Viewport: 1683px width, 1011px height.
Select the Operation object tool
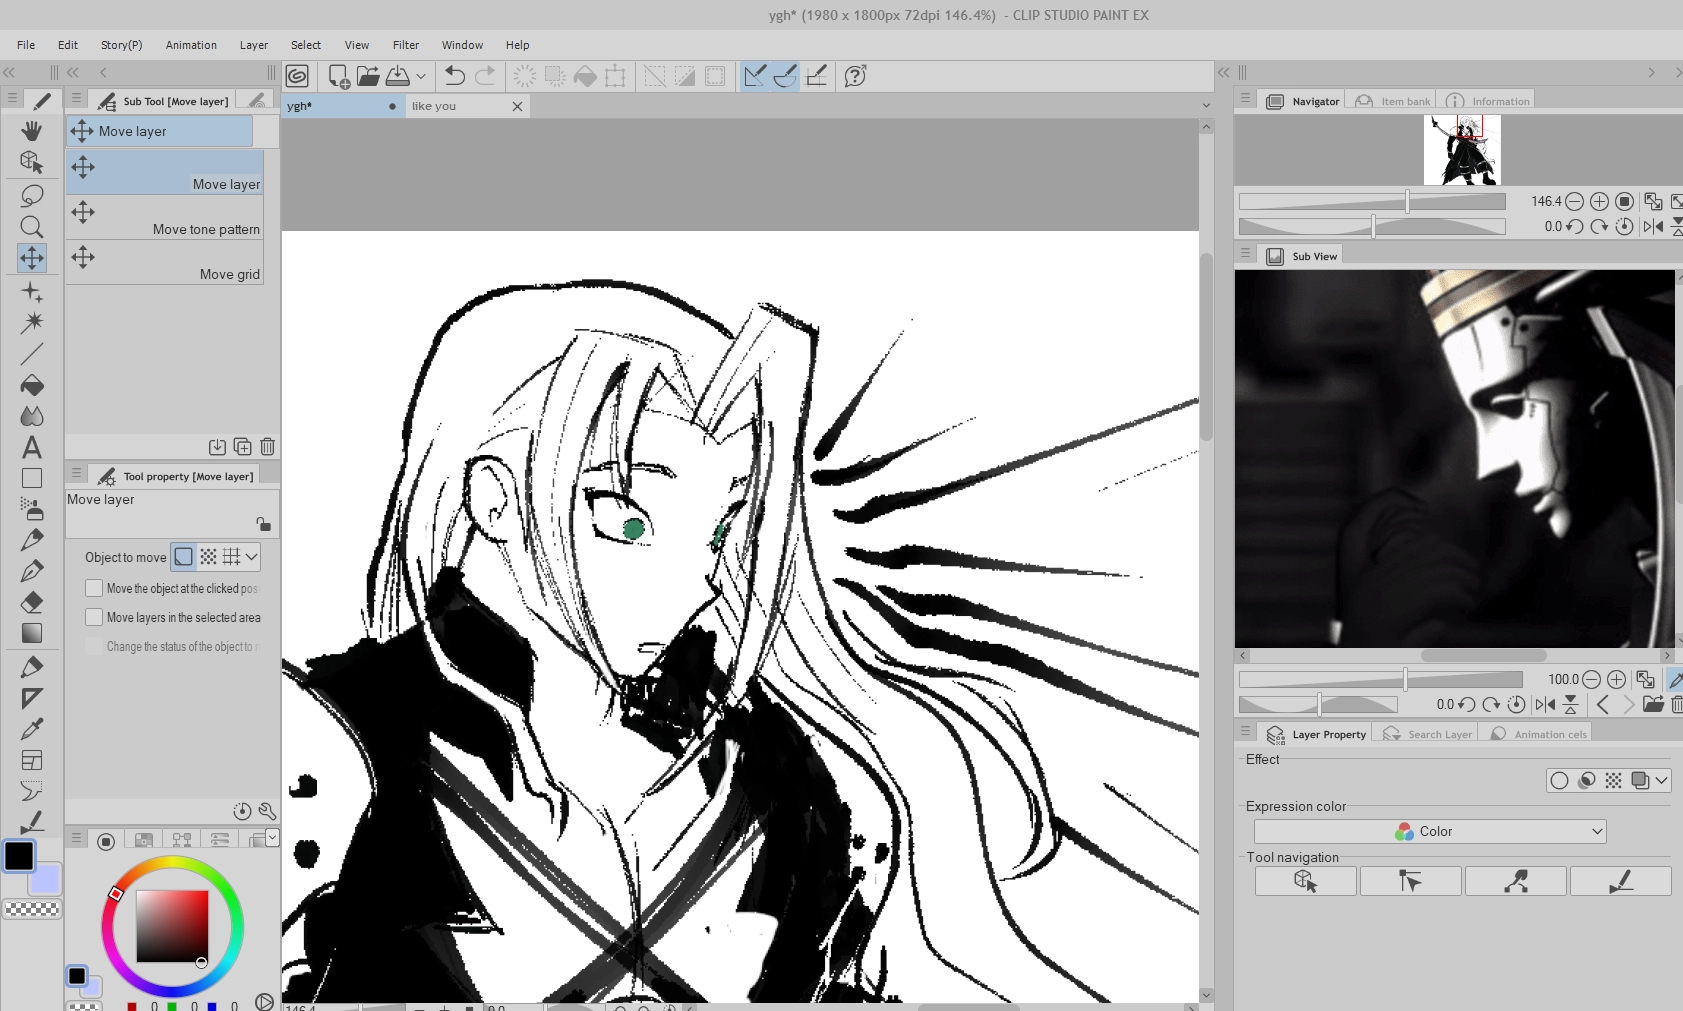coord(32,162)
